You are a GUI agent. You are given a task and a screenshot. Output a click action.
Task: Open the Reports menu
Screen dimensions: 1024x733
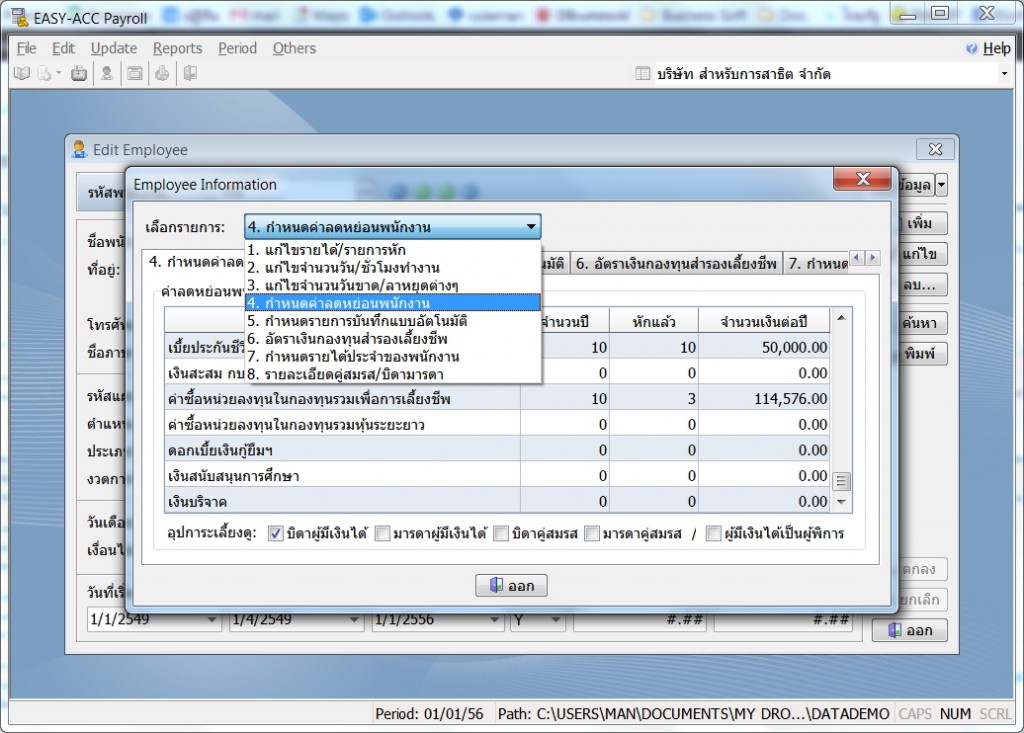click(x=177, y=48)
